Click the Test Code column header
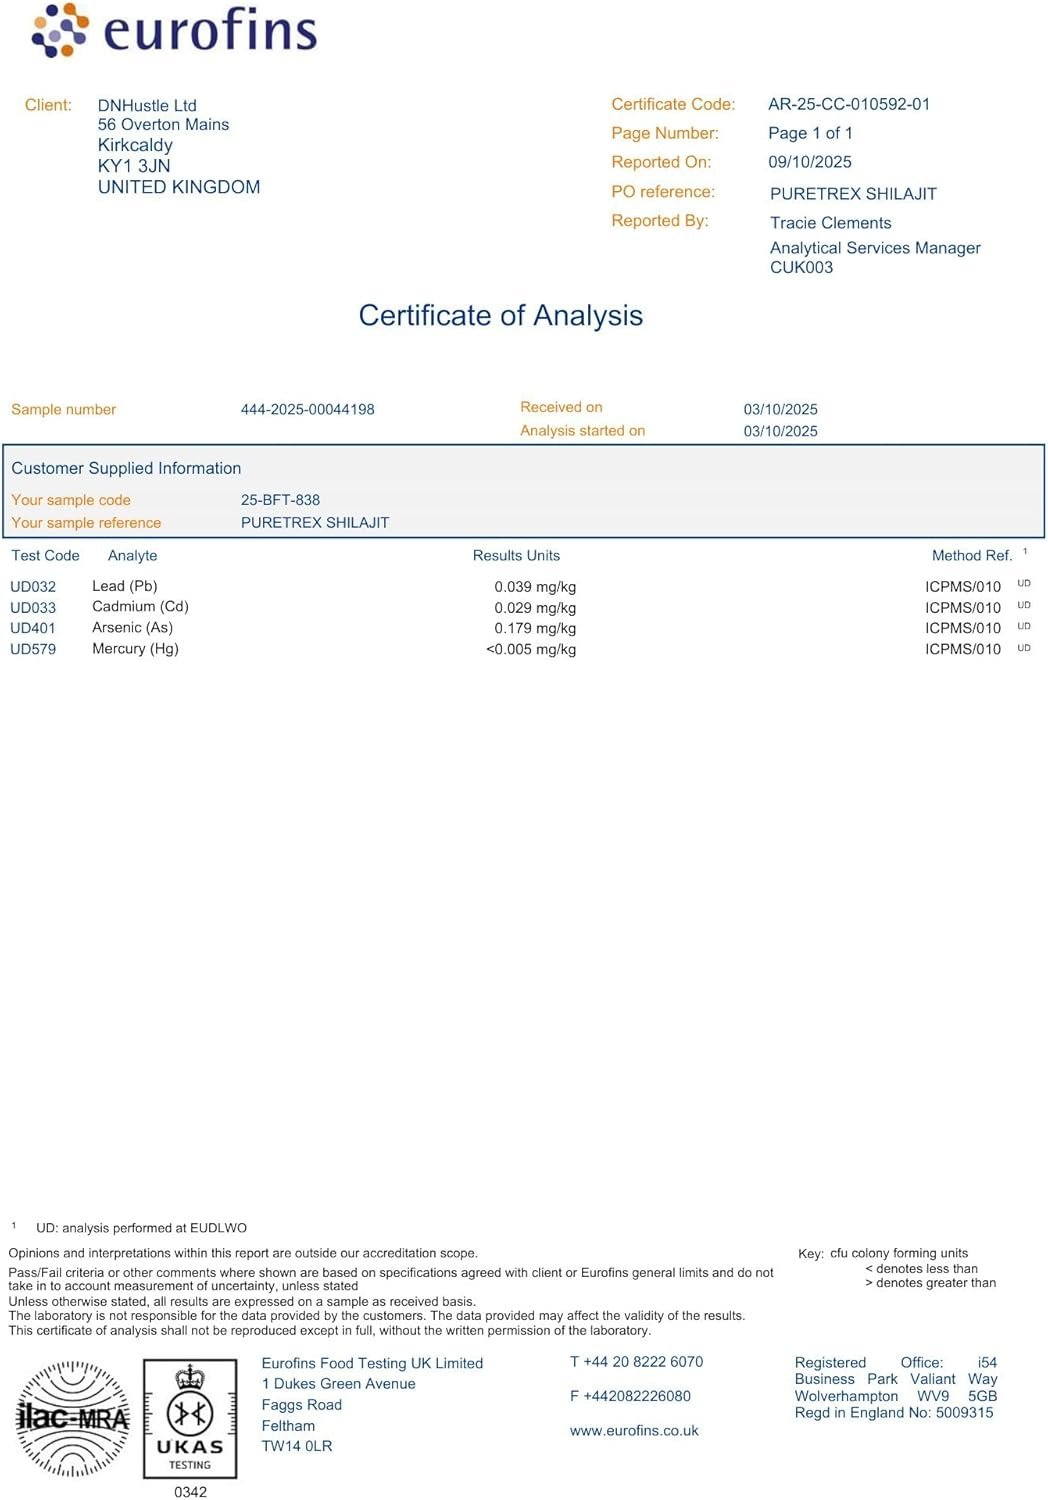The width and height of the screenshot is (1048, 1500). click(x=45, y=555)
